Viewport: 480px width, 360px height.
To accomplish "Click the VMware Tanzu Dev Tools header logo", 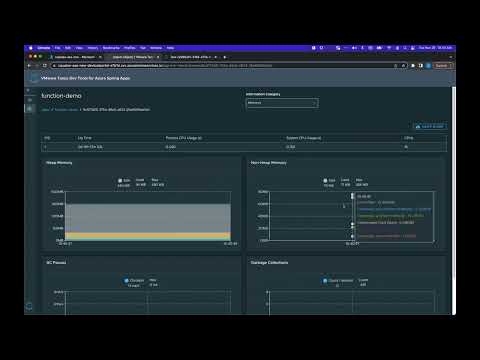I will 34,78.
